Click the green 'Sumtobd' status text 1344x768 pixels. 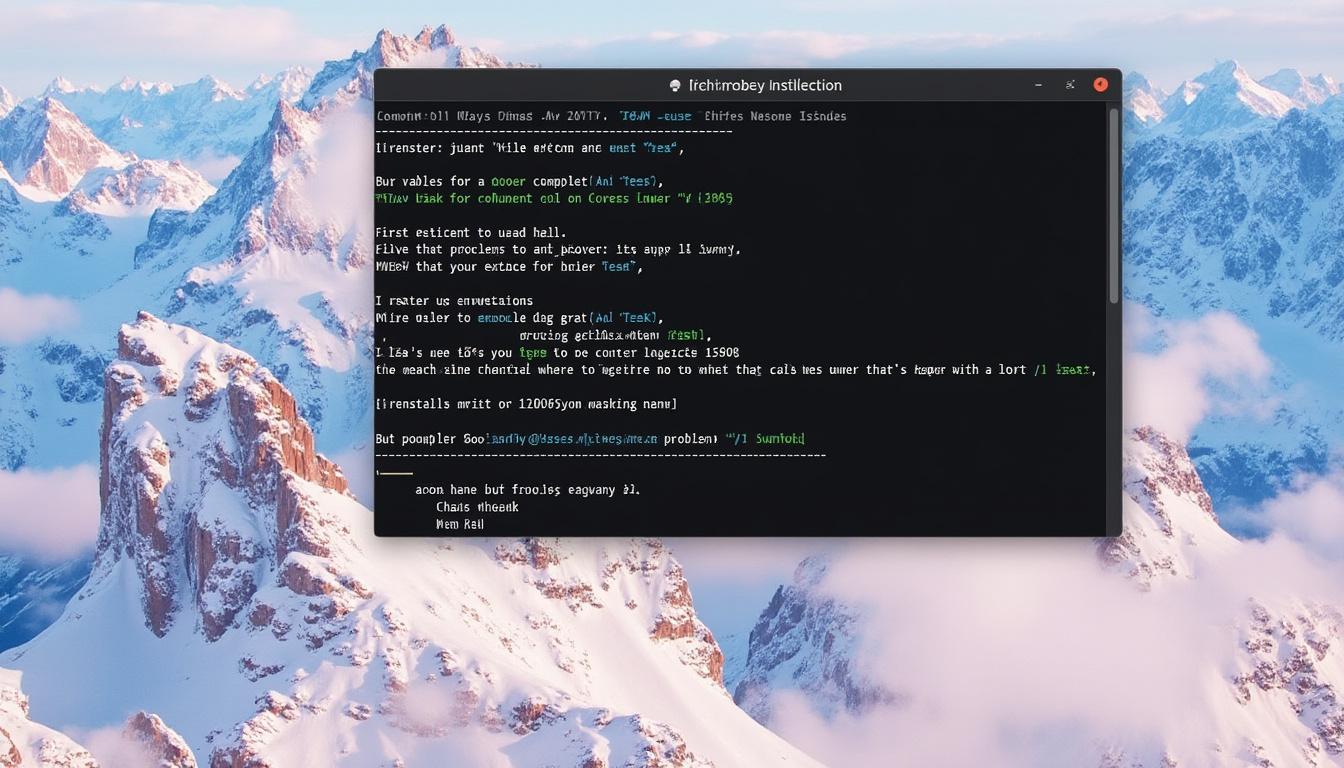click(778, 438)
